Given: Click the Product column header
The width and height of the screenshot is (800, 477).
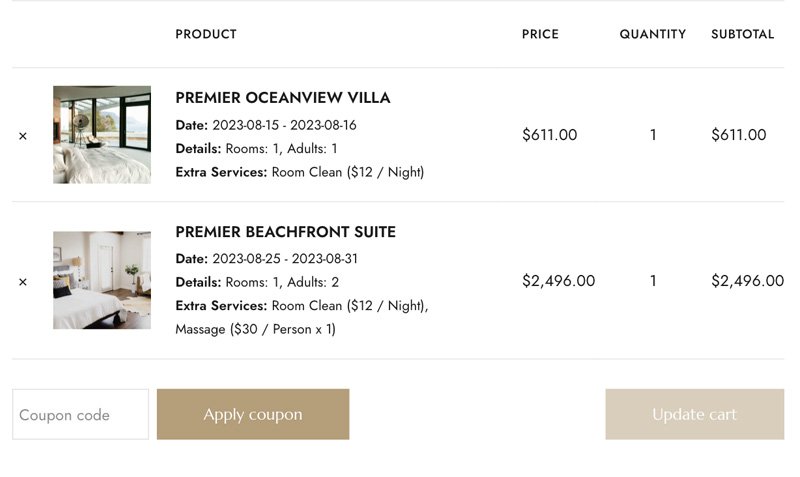Looking at the screenshot, I should 206,34.
